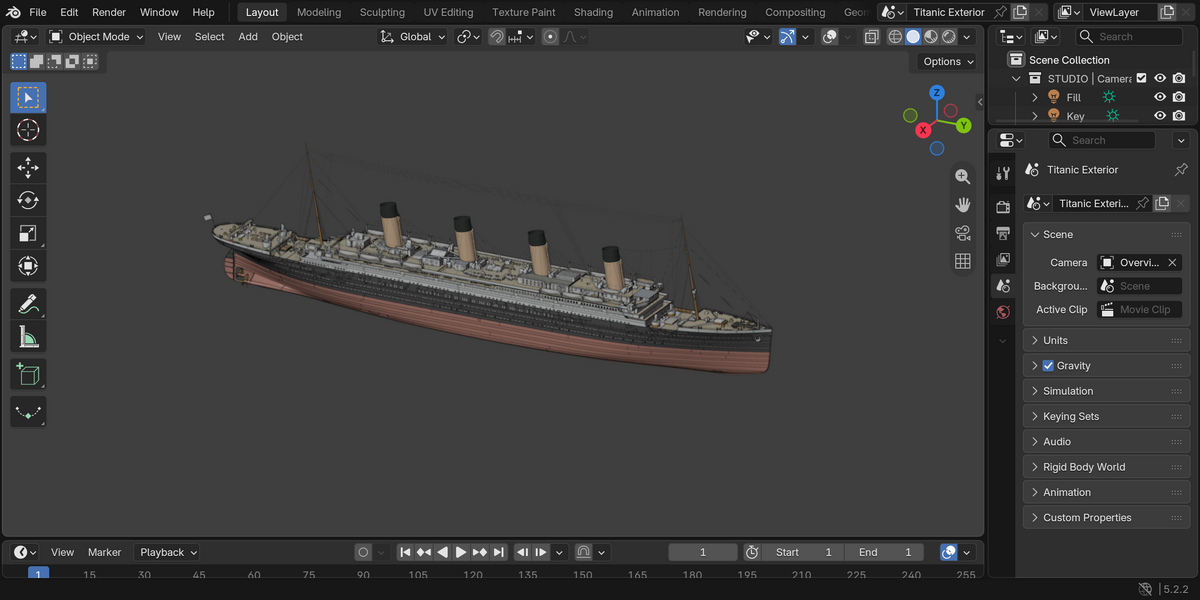1200x600 pixels.
Task: Expand the Units panel
Action: 1106,340
